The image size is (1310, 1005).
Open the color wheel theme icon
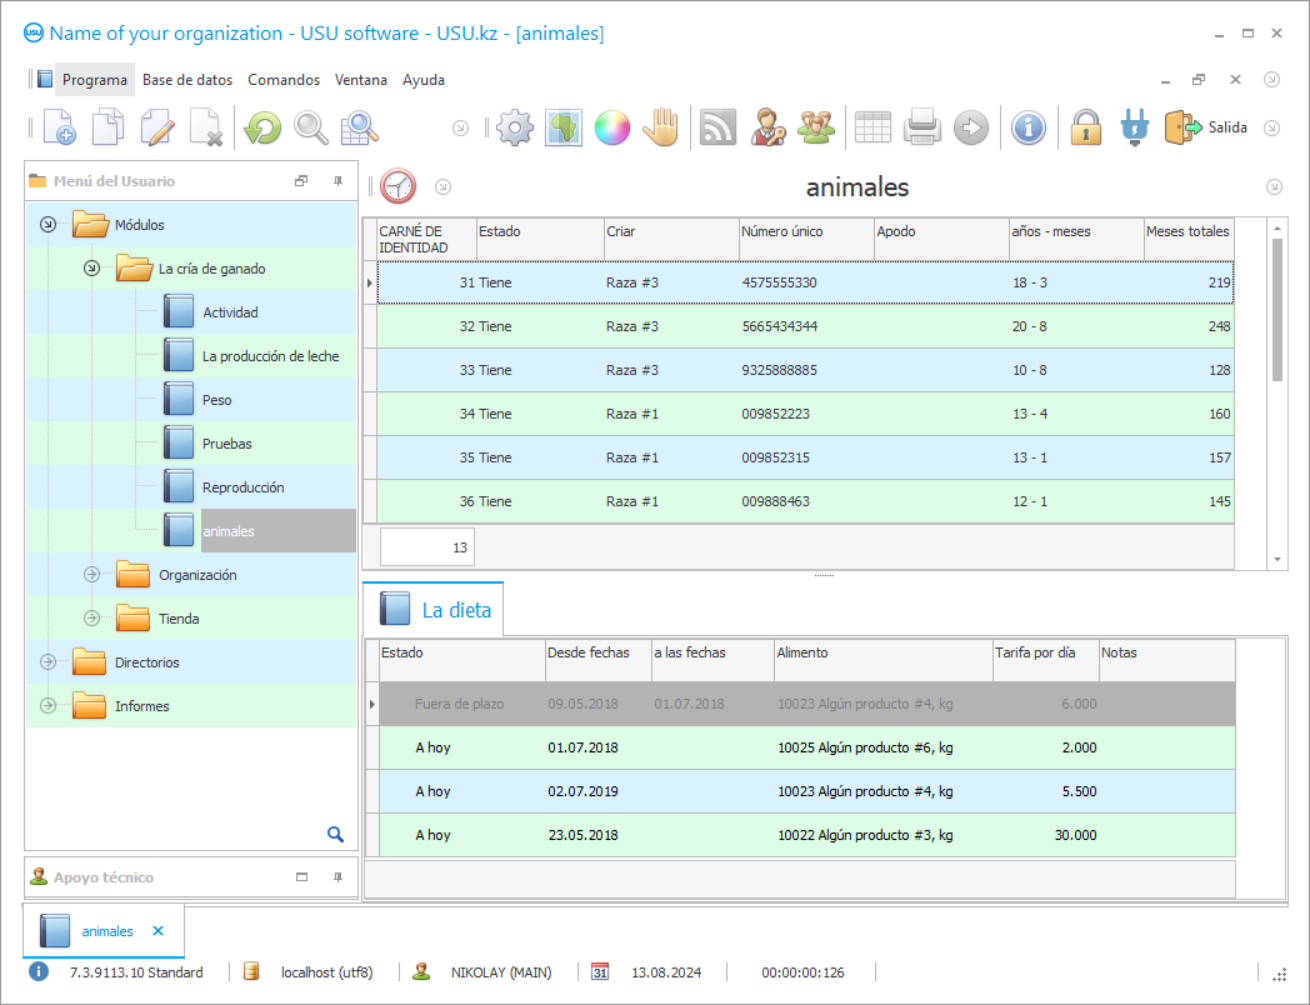point(612,128)
